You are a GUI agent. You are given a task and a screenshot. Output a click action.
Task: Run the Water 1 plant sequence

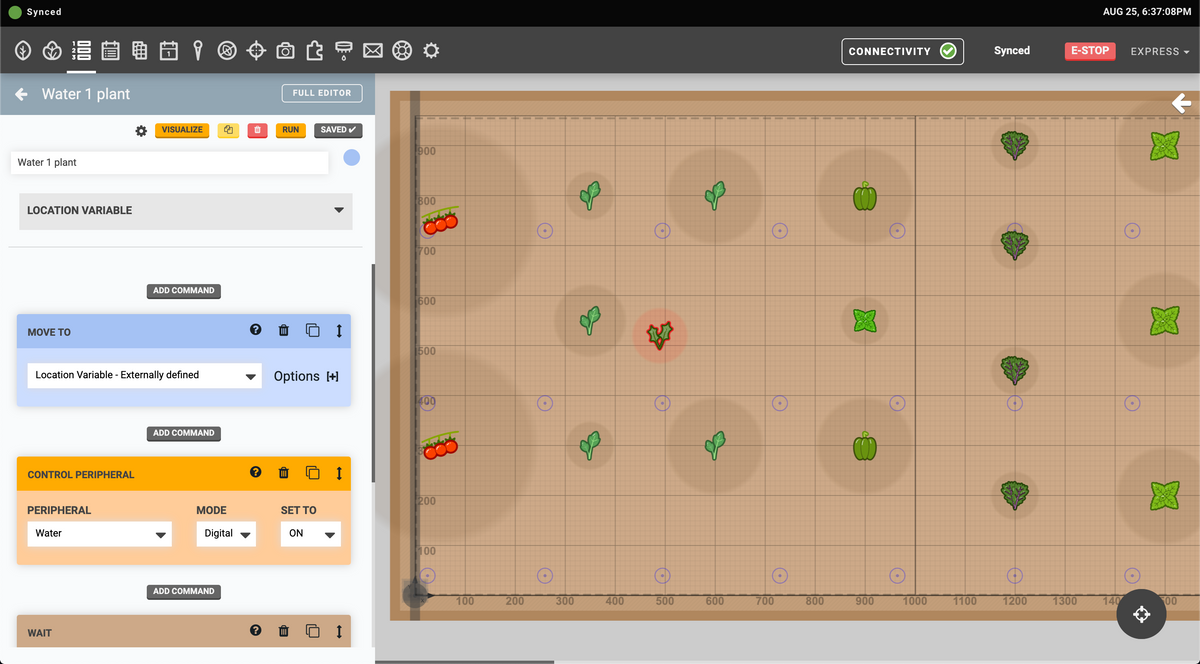pos(290,130)
